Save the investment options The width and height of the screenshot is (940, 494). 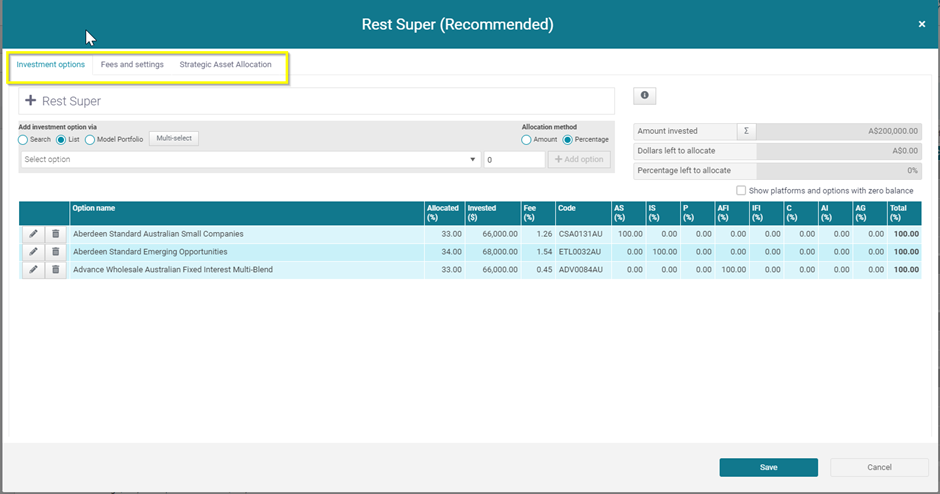769,468
